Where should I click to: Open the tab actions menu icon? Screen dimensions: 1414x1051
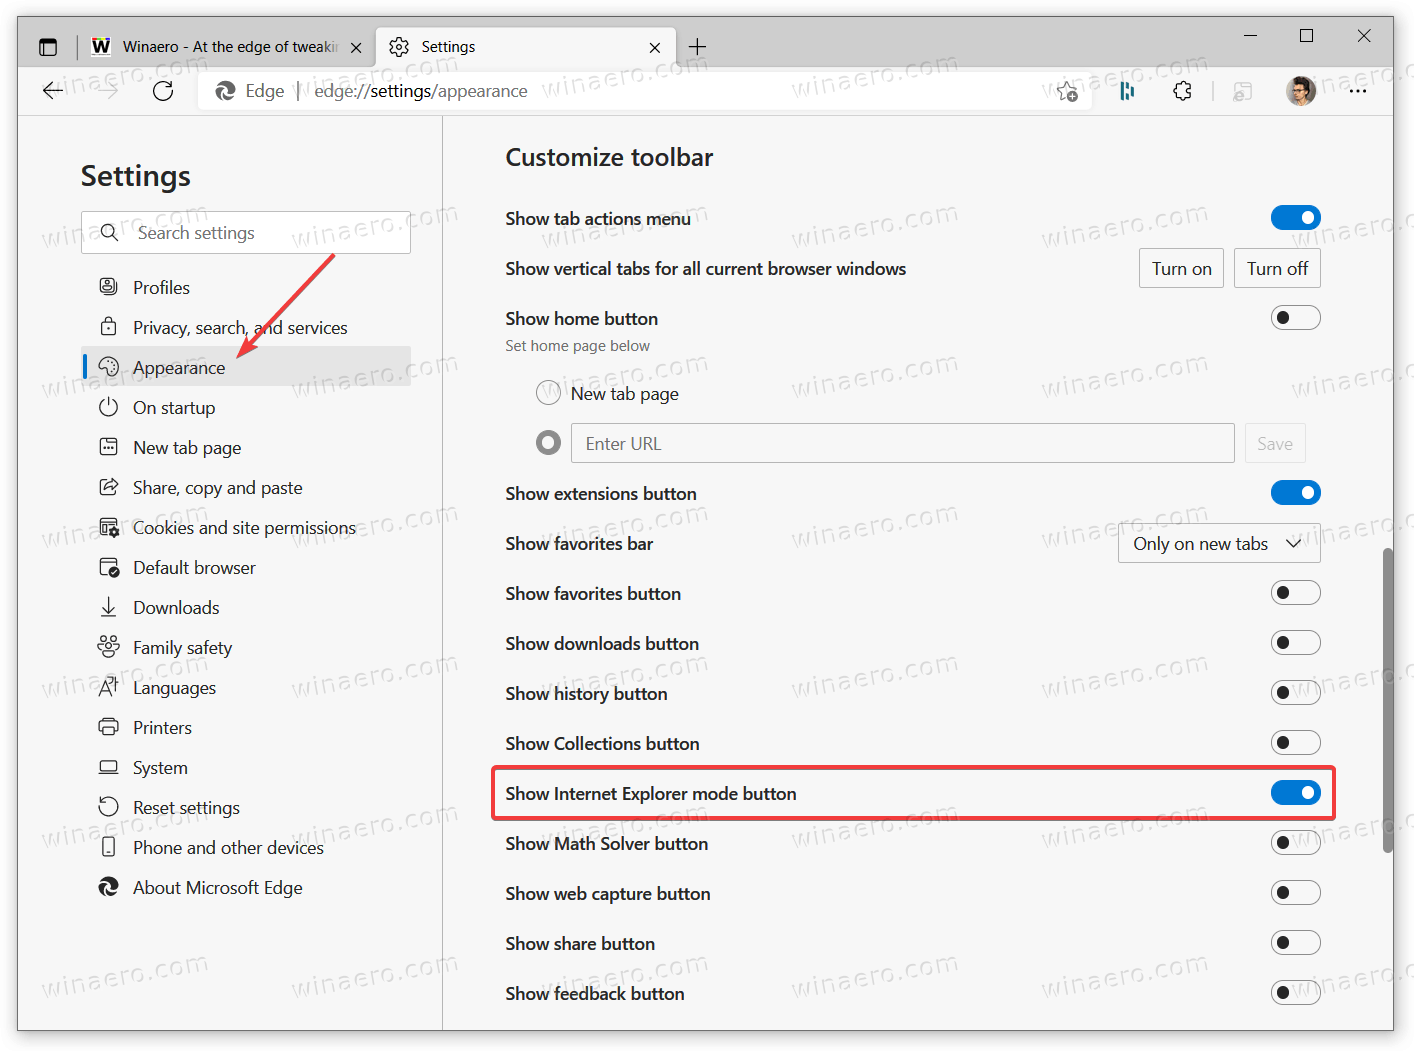tap(48, 47)
